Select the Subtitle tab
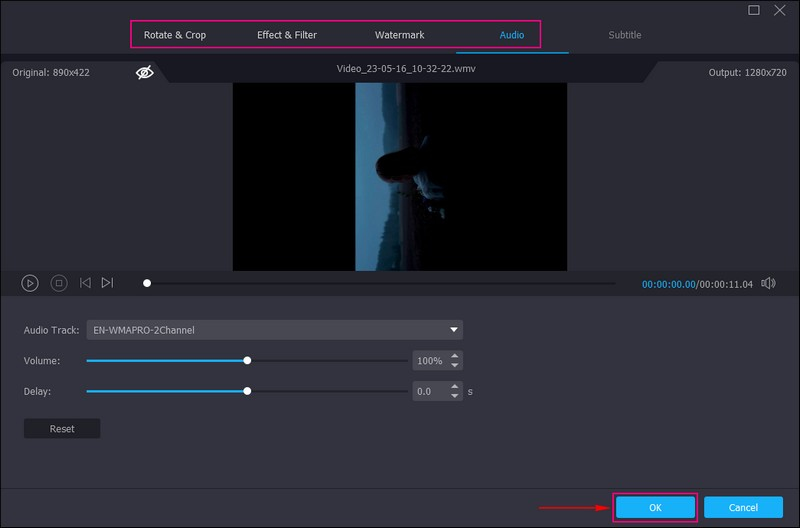 (625, 35)
